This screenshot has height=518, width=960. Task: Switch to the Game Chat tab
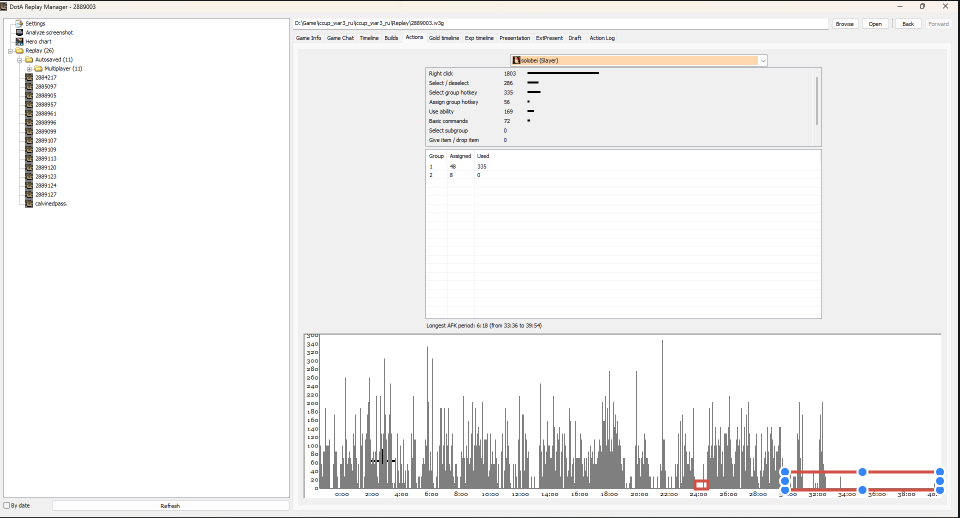coord(340,38)
